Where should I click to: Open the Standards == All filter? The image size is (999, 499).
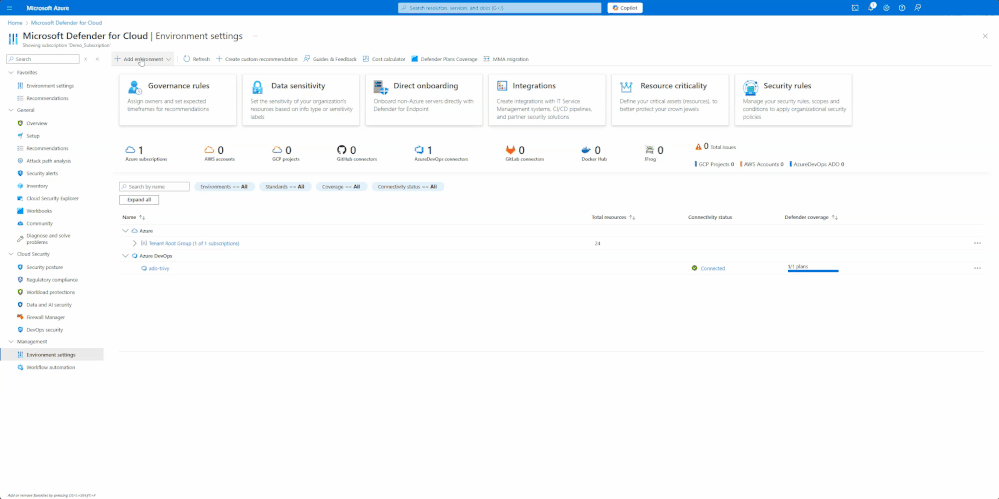tap(285, 187)
